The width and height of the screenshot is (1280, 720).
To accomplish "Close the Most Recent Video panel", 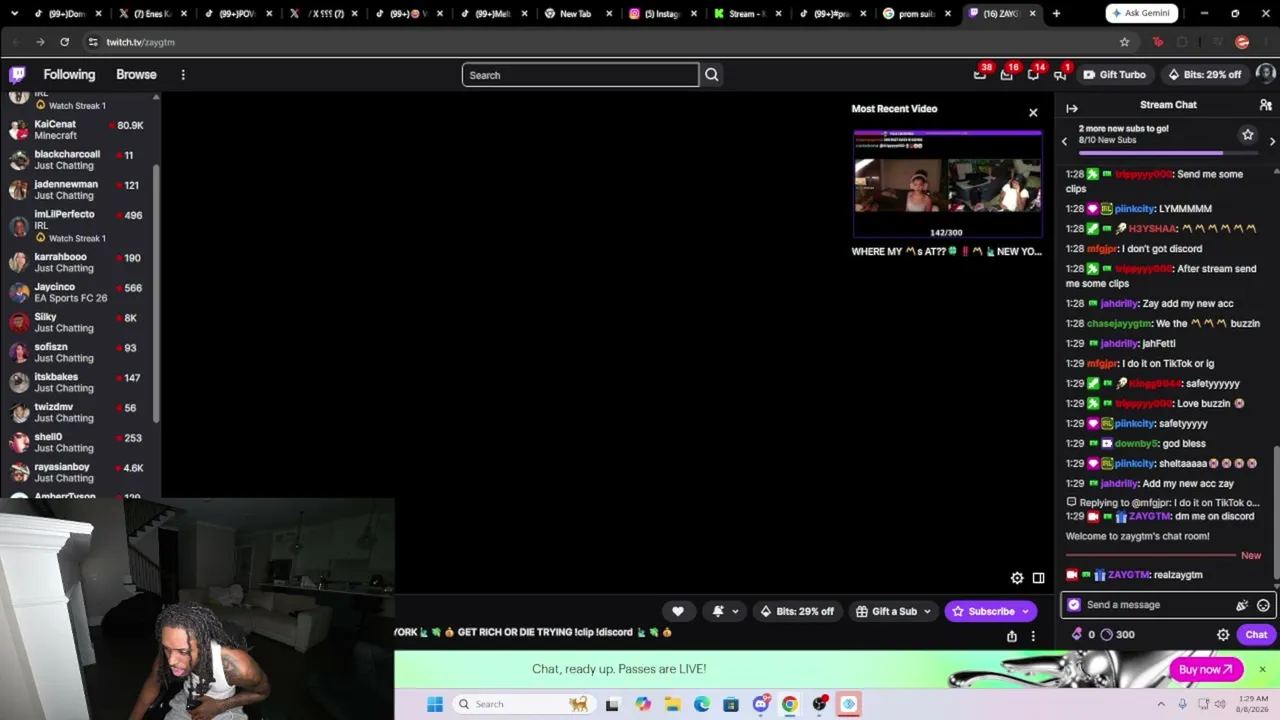I will [x=1033, y=112].
